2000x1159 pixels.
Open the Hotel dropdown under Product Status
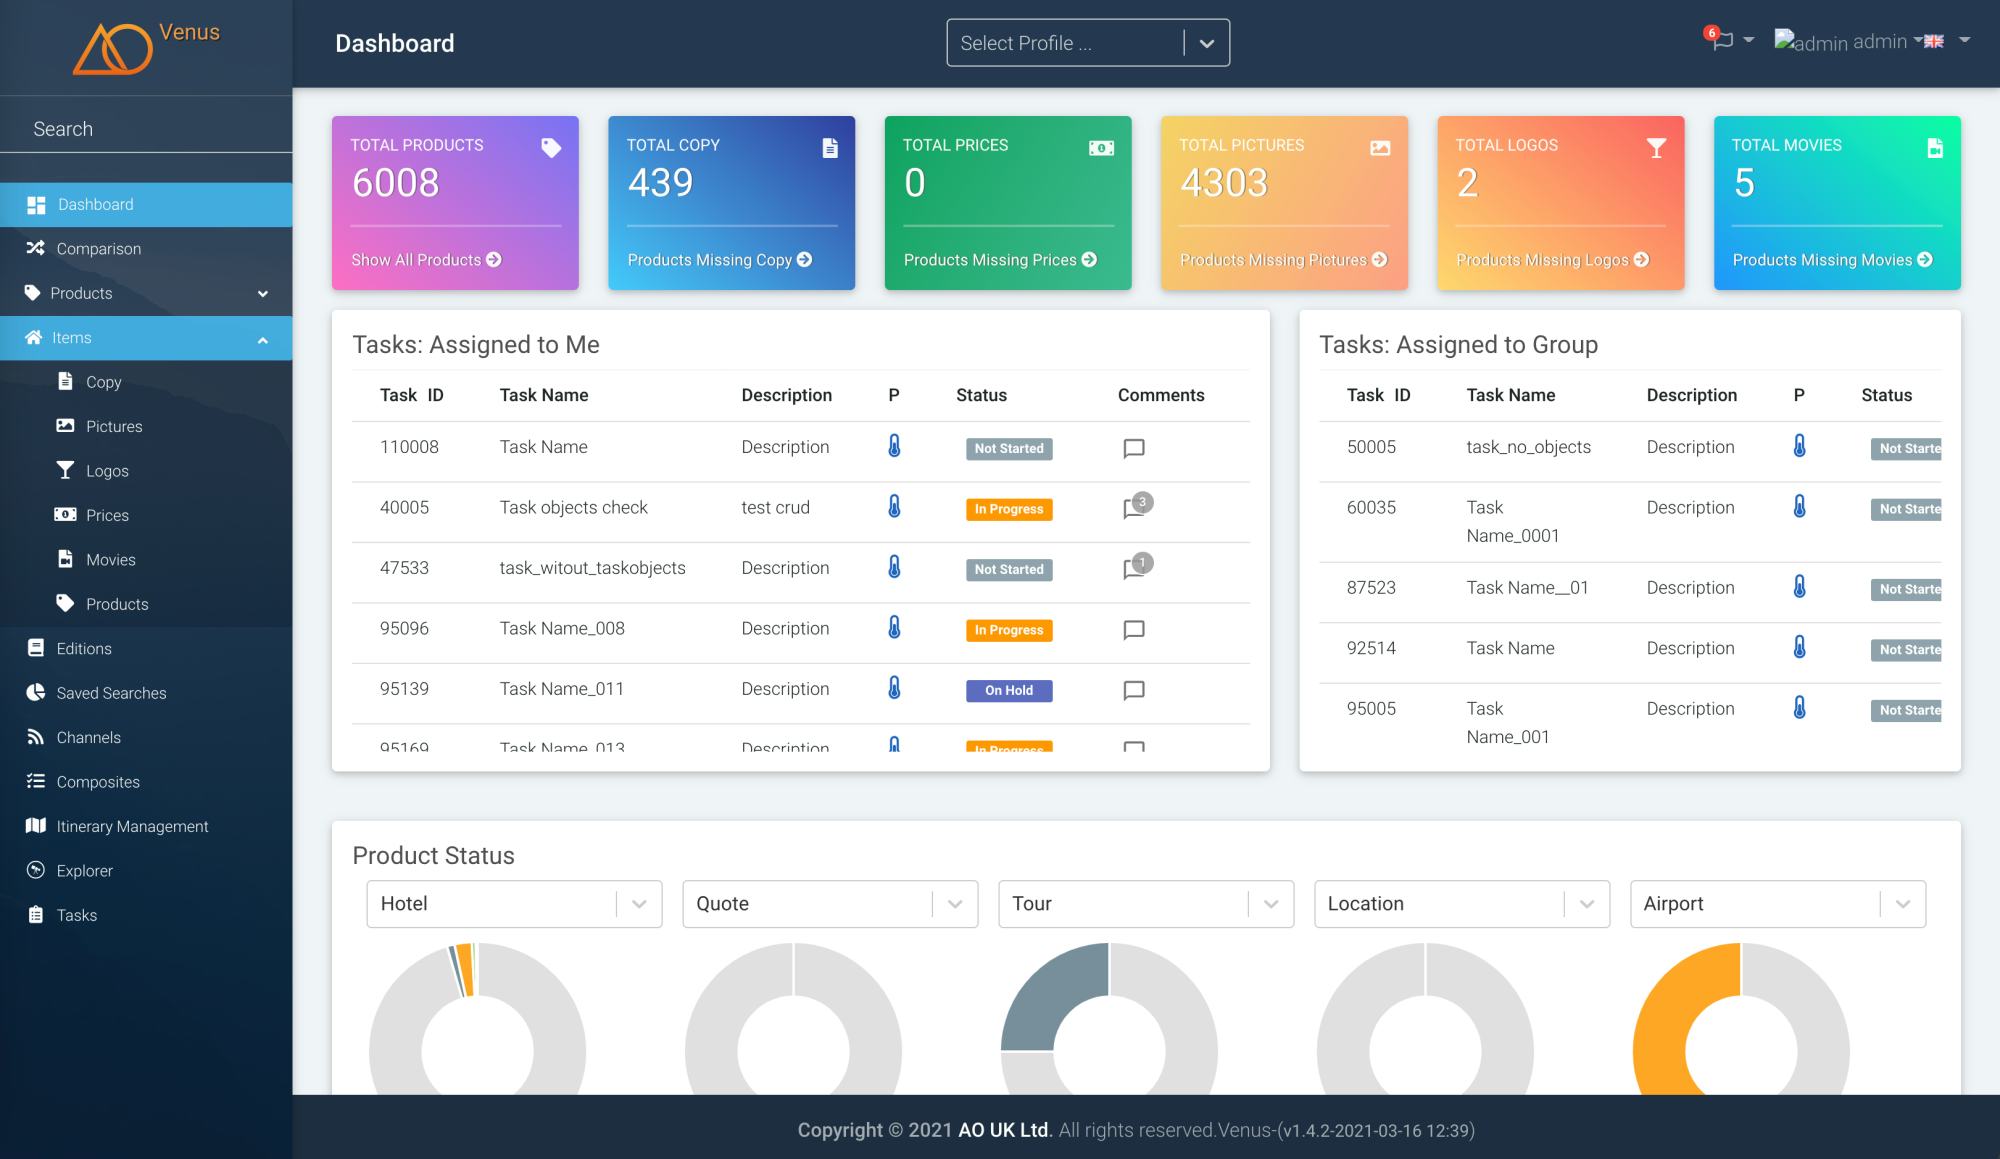coord(638,903)
